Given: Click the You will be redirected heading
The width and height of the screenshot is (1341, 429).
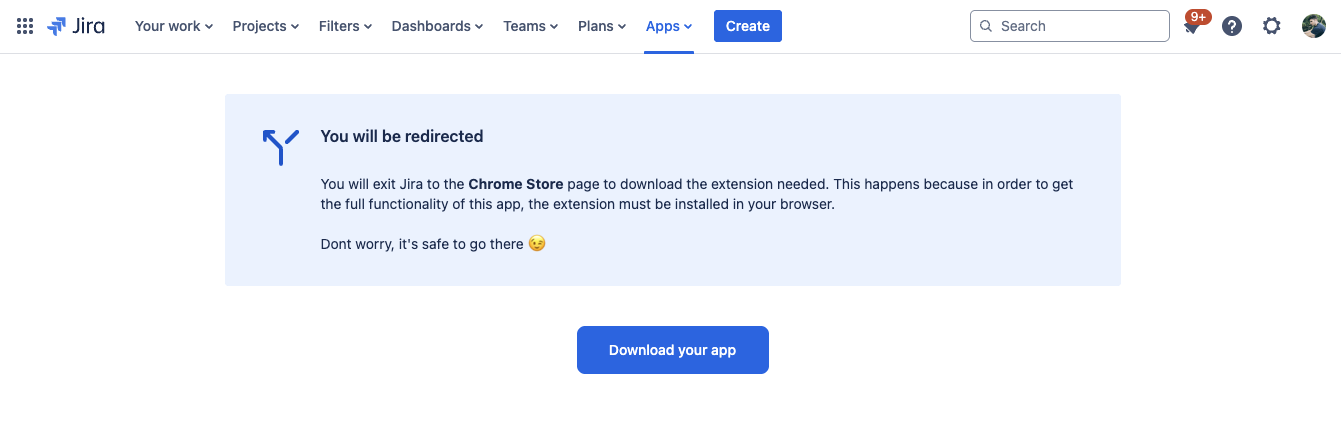Looking at the screenshot, I should coord(401,136).
